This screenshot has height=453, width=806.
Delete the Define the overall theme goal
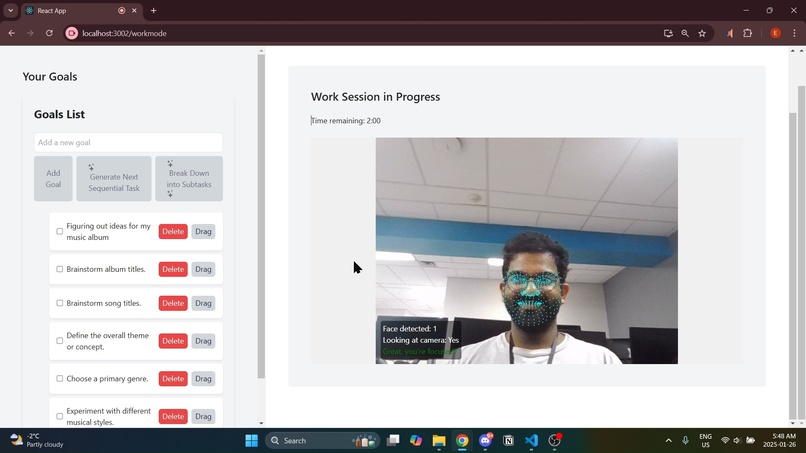coord(173,341)
